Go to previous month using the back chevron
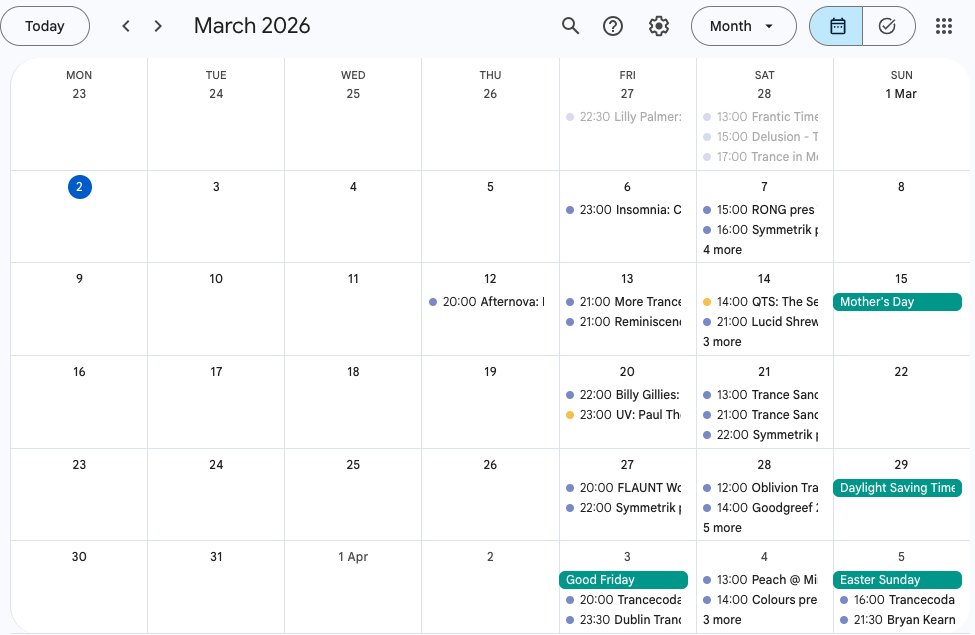 [x=126, y=26]
